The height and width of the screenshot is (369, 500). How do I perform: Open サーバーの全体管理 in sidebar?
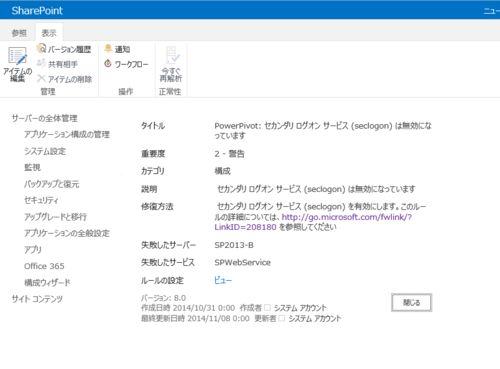click(44, 118)
